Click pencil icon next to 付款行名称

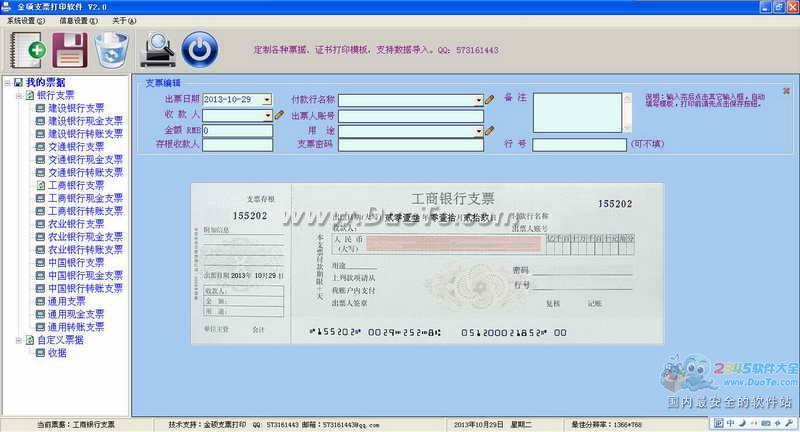click(489, 99)
